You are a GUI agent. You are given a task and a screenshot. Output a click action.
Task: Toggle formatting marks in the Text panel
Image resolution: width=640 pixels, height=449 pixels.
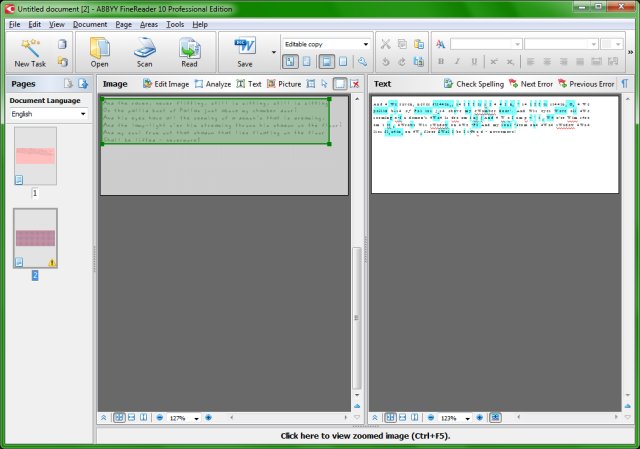coord(625,84)
